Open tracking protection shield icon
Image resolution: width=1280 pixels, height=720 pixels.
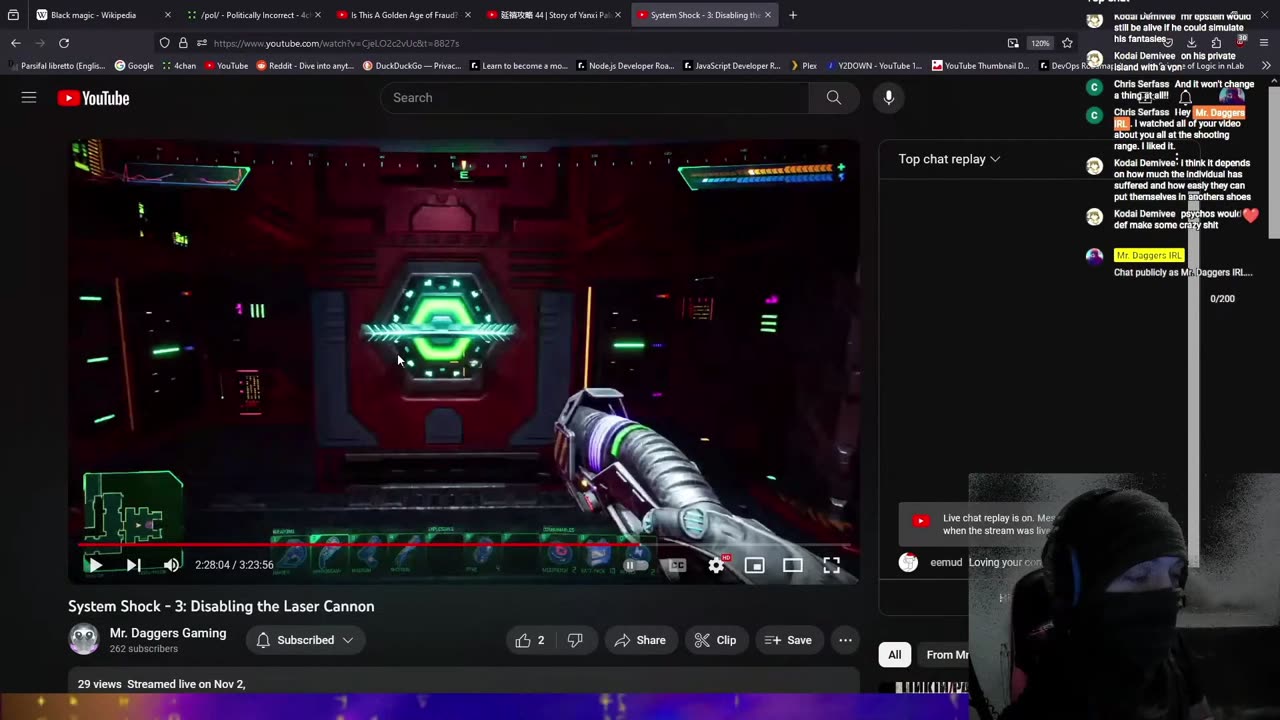(x=164, y=43)
